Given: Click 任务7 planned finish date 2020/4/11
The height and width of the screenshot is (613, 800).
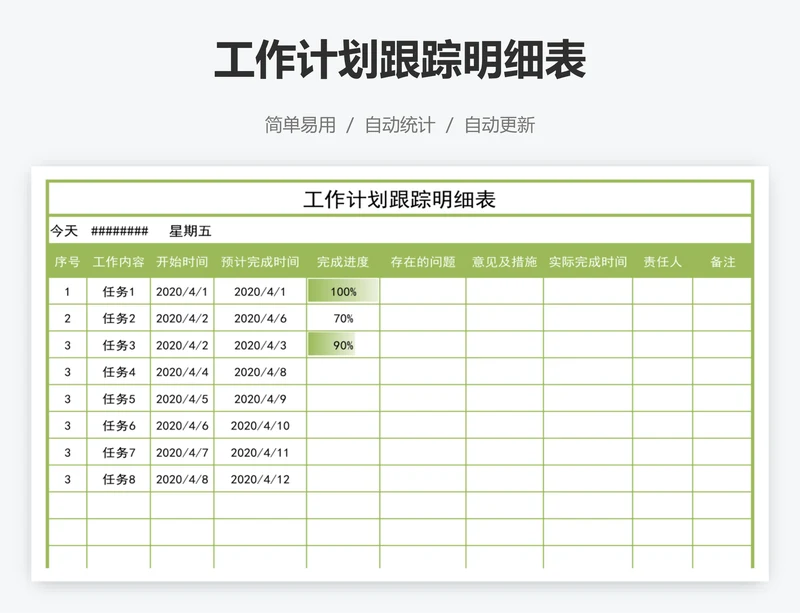Looking at the screenshot, I should [x=260, y=452].
